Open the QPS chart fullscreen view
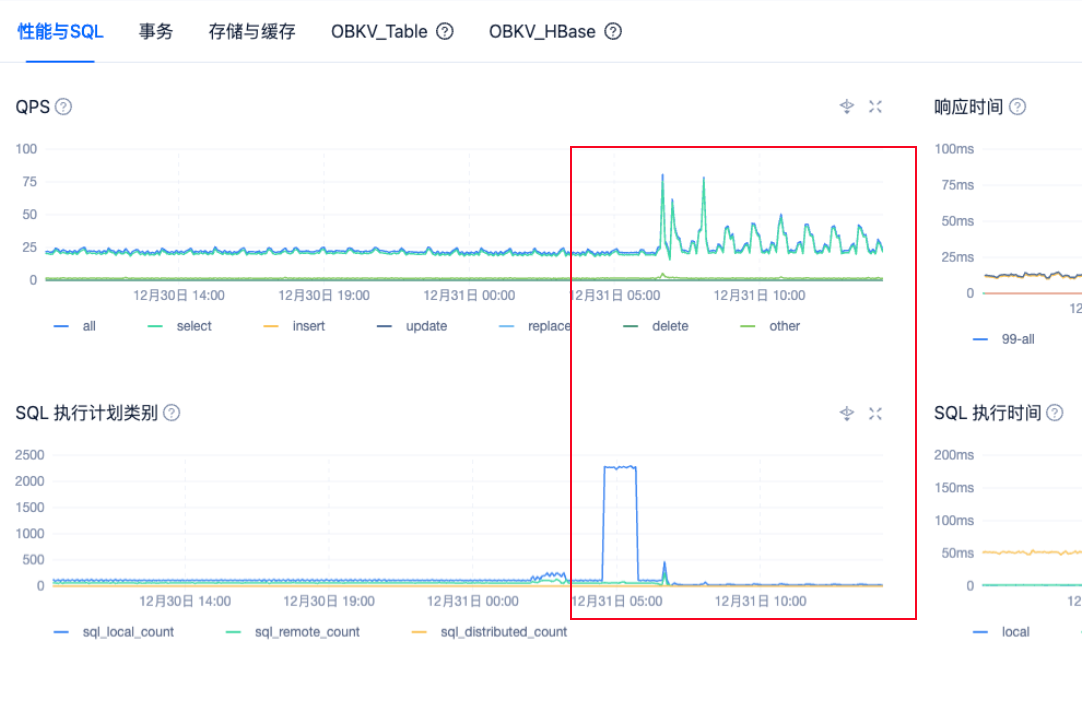 pyautogui.click(x=876, y=107)
